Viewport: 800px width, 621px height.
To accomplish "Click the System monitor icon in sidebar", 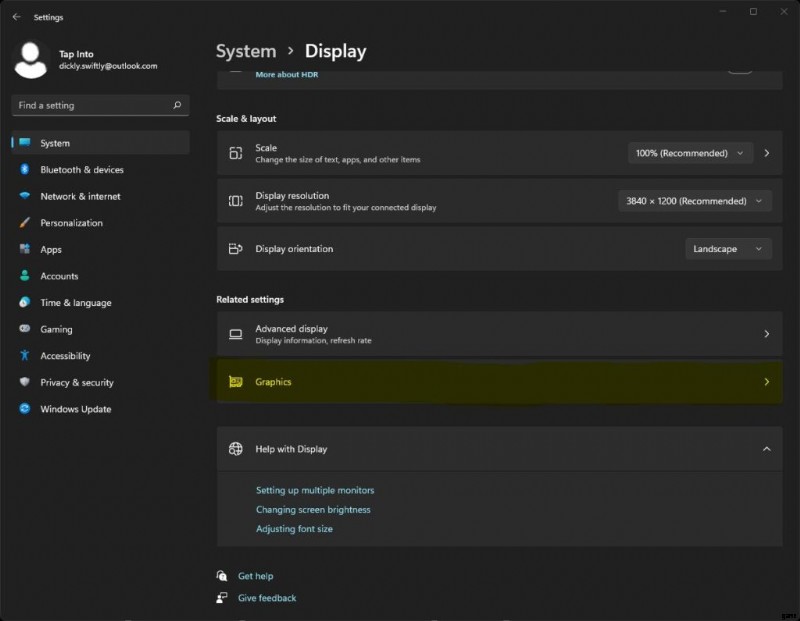I will [x=24, y=143].
